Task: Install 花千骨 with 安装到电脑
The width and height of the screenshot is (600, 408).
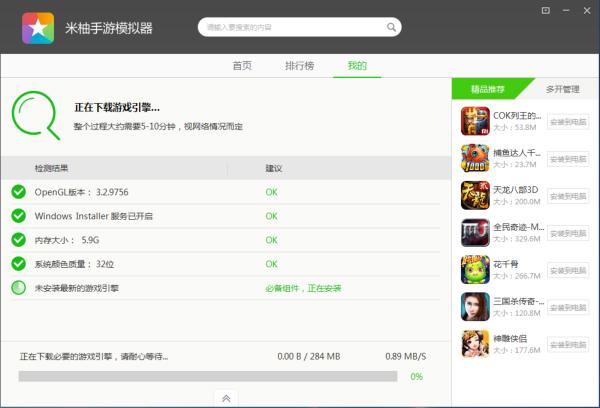Action: [x=568, y=270]
